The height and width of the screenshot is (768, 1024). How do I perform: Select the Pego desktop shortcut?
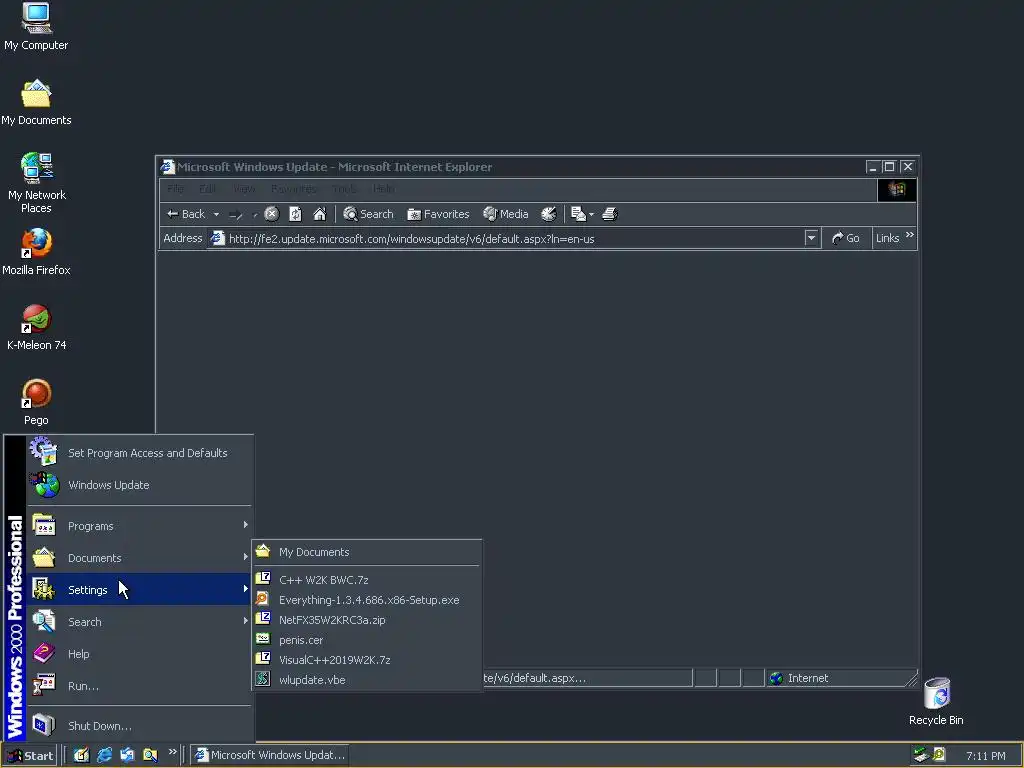(x=36, y=402)
